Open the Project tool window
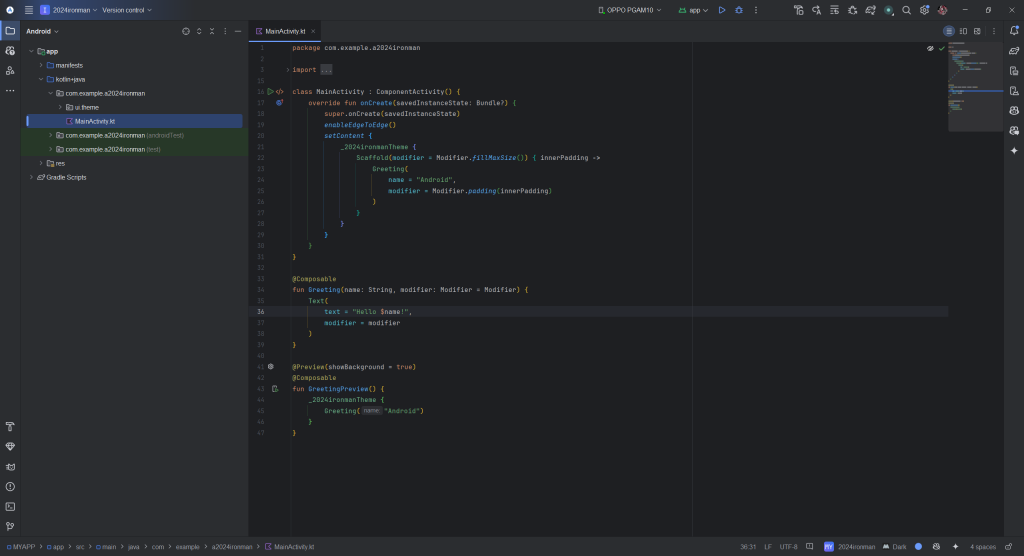 click(x=10, y=31)
